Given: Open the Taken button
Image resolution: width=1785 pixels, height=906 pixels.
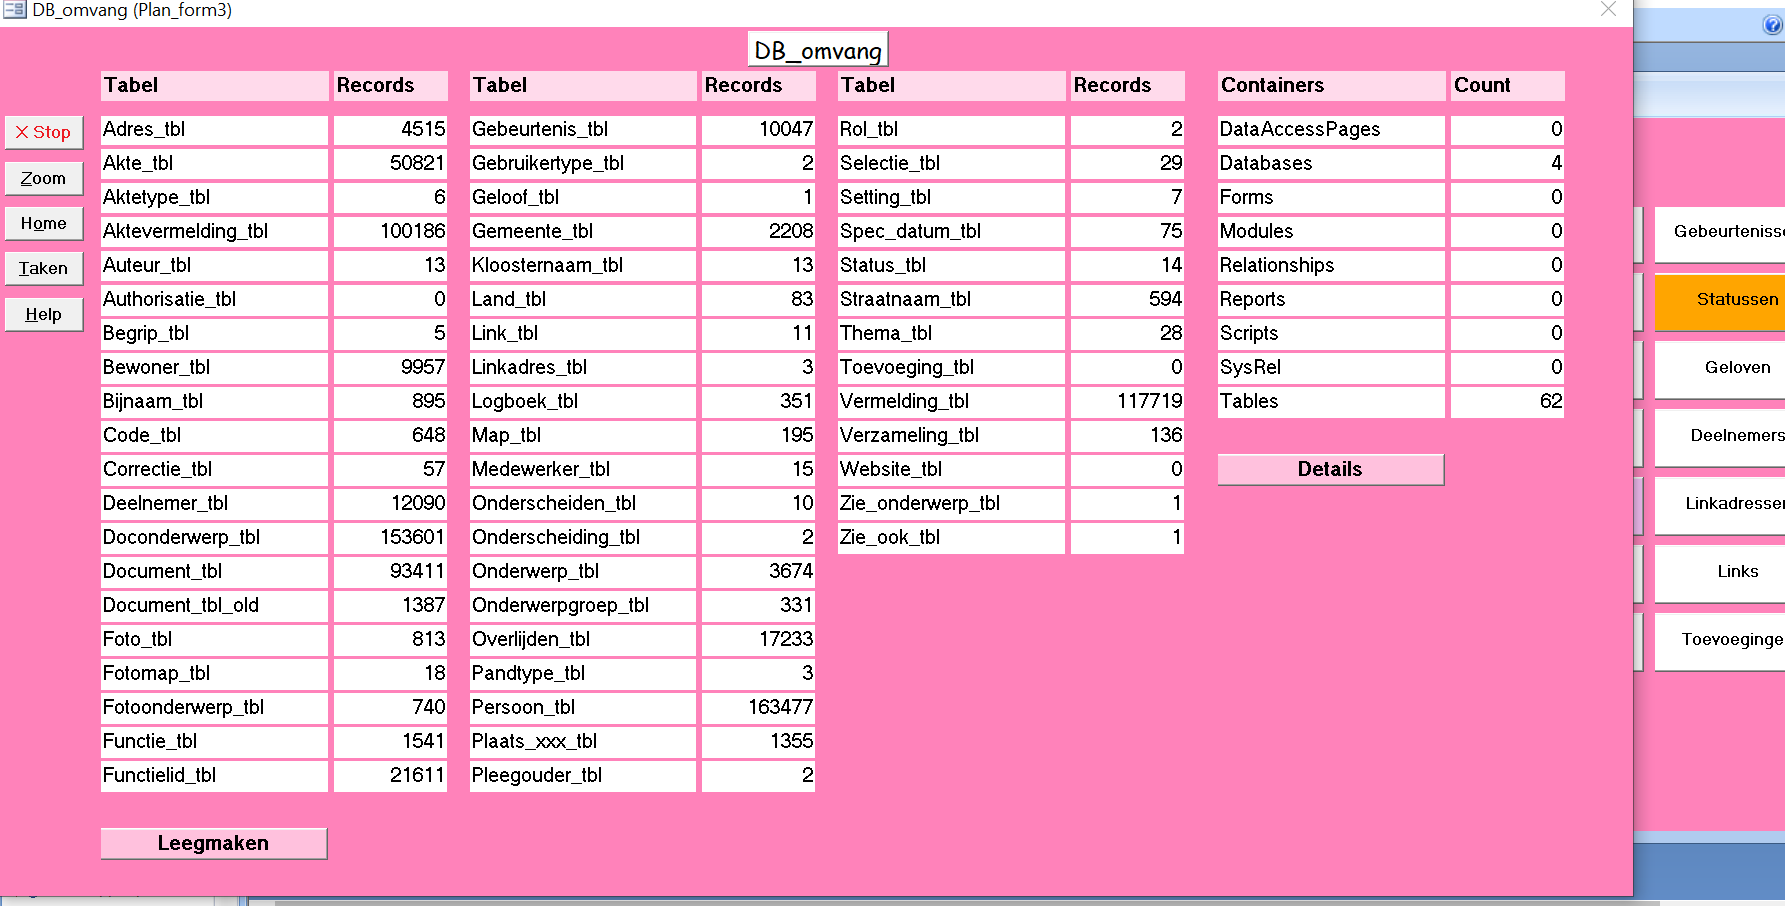Looking at the screenshot, I should 44,268.
